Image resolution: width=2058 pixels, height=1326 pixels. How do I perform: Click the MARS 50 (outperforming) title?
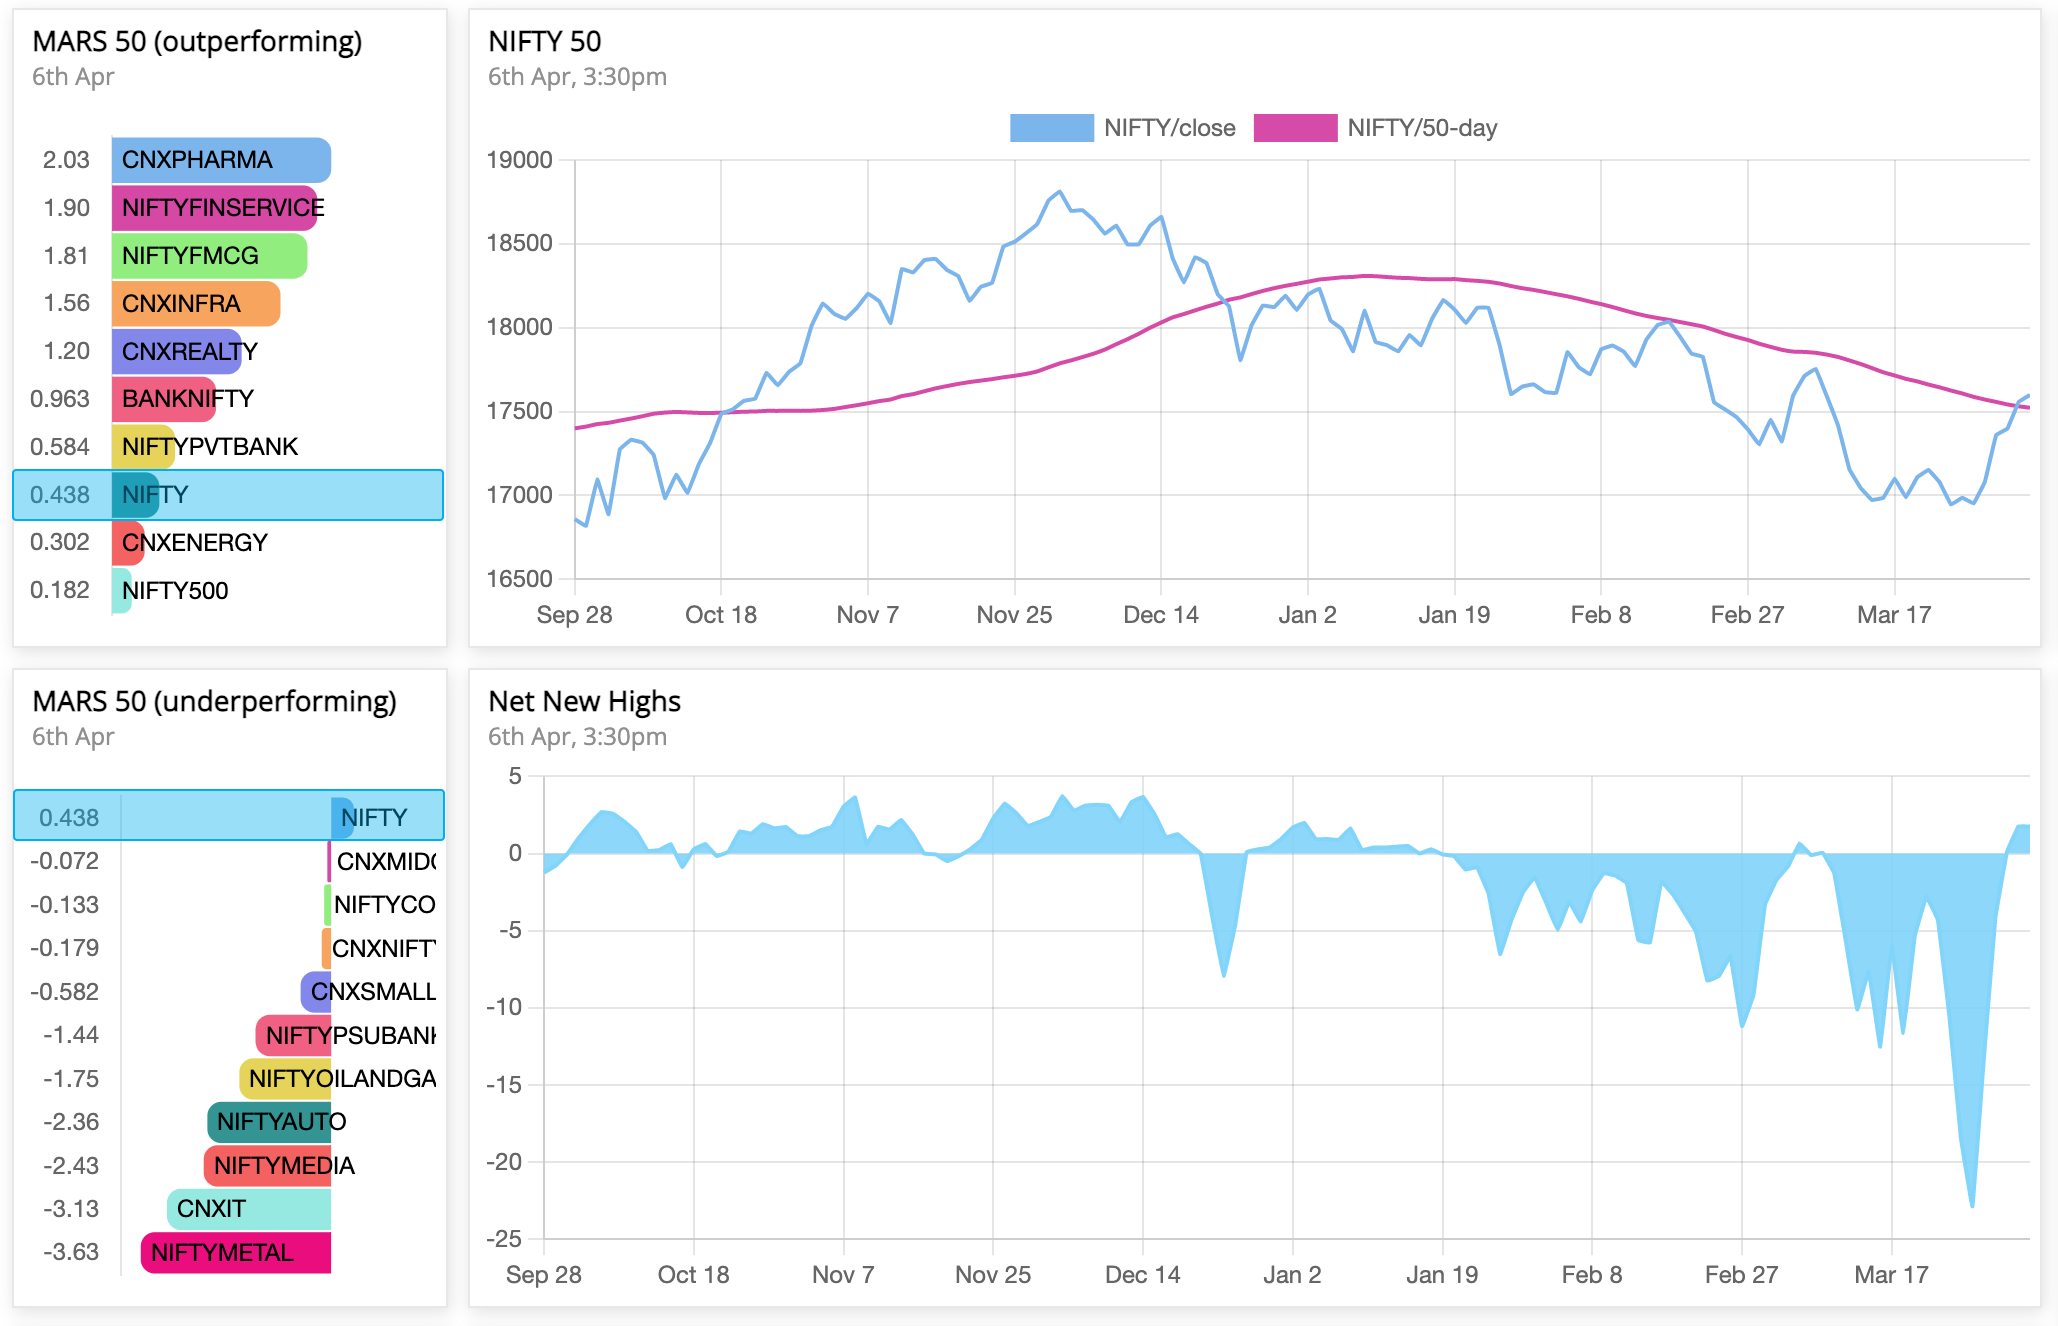pyautogui.click(x=197, y=42)
